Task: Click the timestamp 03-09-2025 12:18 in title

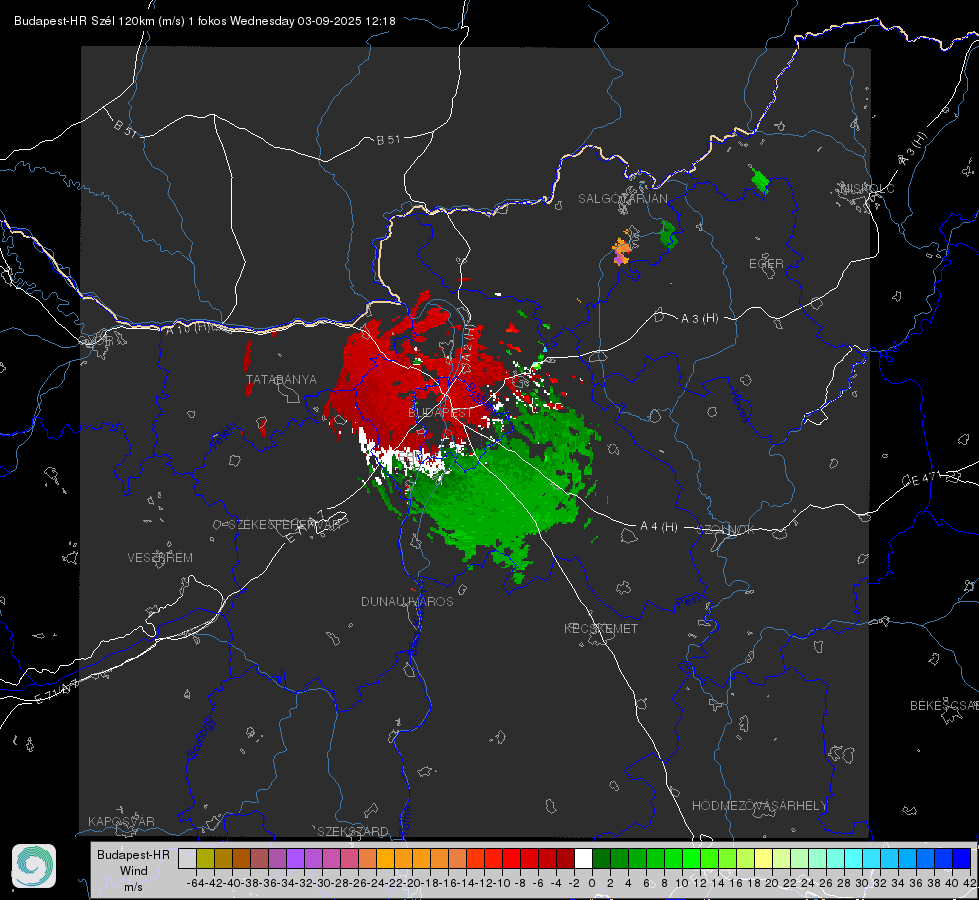Action: point(346,21)
